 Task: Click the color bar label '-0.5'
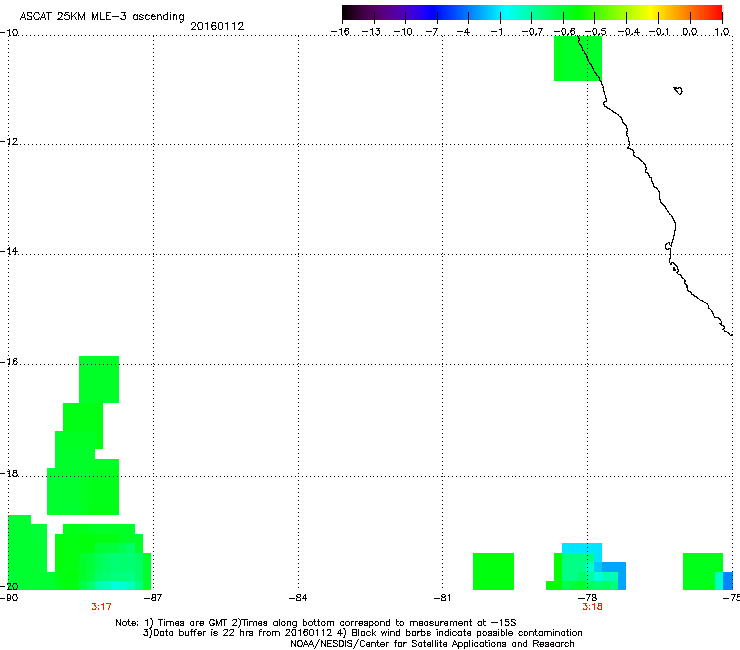[x=596, y=32]
